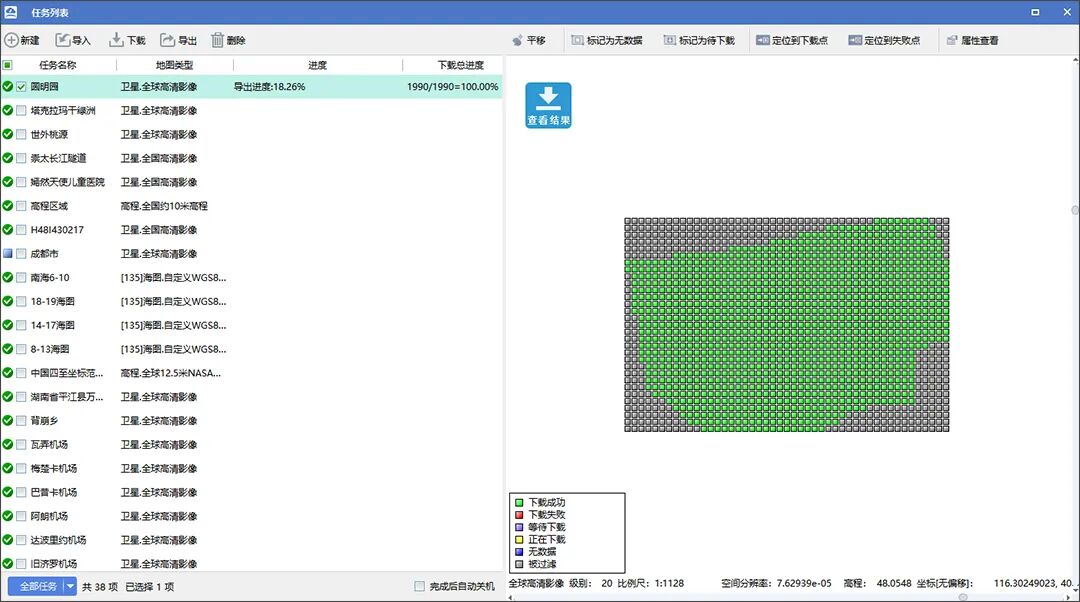Click 被过滤 gray legend swatch
Viewport: 1080px width, 602px height.
point(519,564)
